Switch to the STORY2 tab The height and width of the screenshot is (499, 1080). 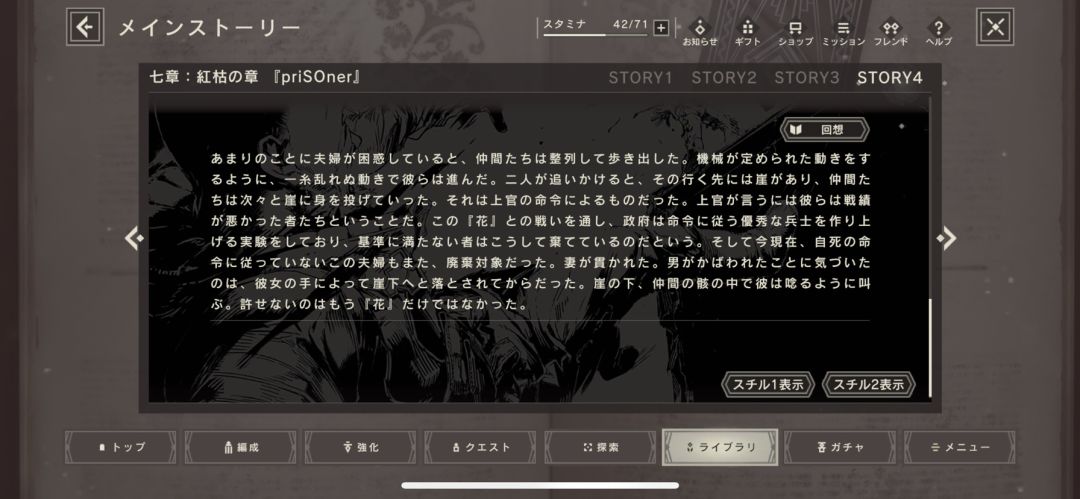tap(724, 78)
